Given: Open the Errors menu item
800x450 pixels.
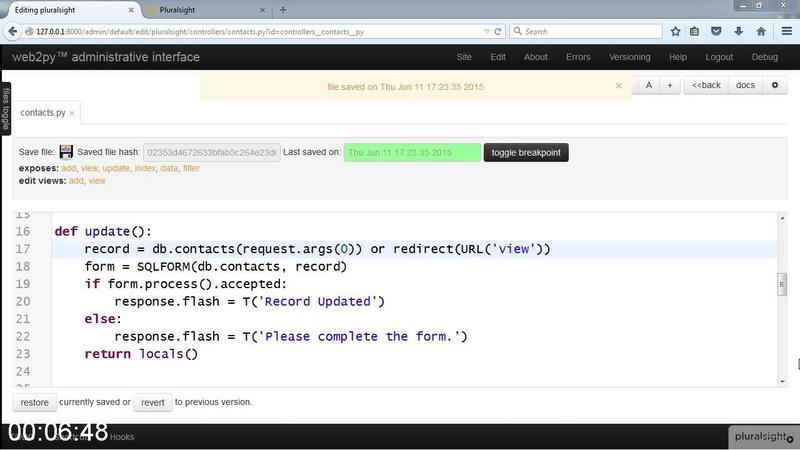Looking at the screenshot, I should click(x=578, y=57).
